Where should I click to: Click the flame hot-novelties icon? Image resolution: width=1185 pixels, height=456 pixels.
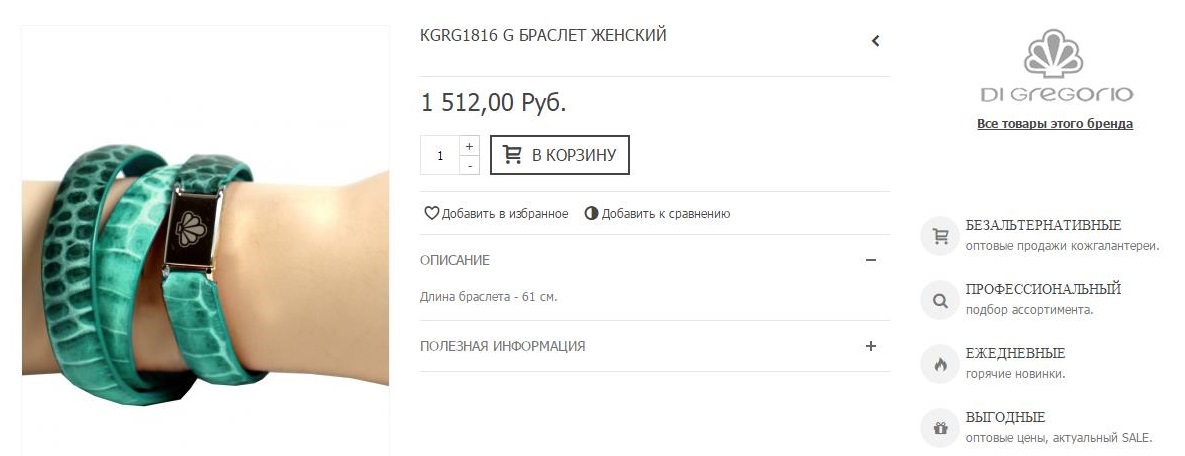[x=940, y=364]
